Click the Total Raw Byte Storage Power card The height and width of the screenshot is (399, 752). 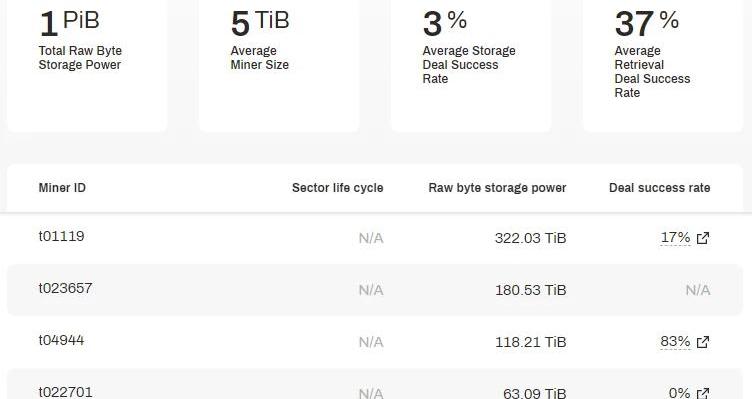click(87, 66)
